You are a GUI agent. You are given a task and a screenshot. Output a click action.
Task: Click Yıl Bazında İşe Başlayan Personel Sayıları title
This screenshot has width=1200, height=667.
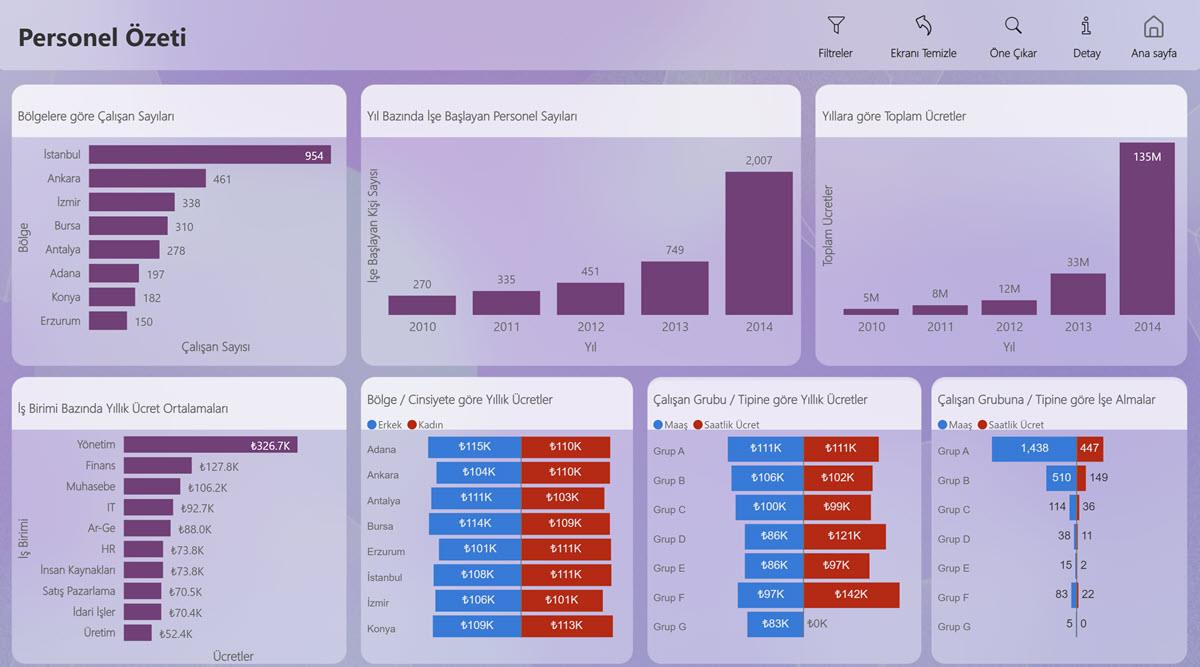pyautogui.click(x=472, y=117)
